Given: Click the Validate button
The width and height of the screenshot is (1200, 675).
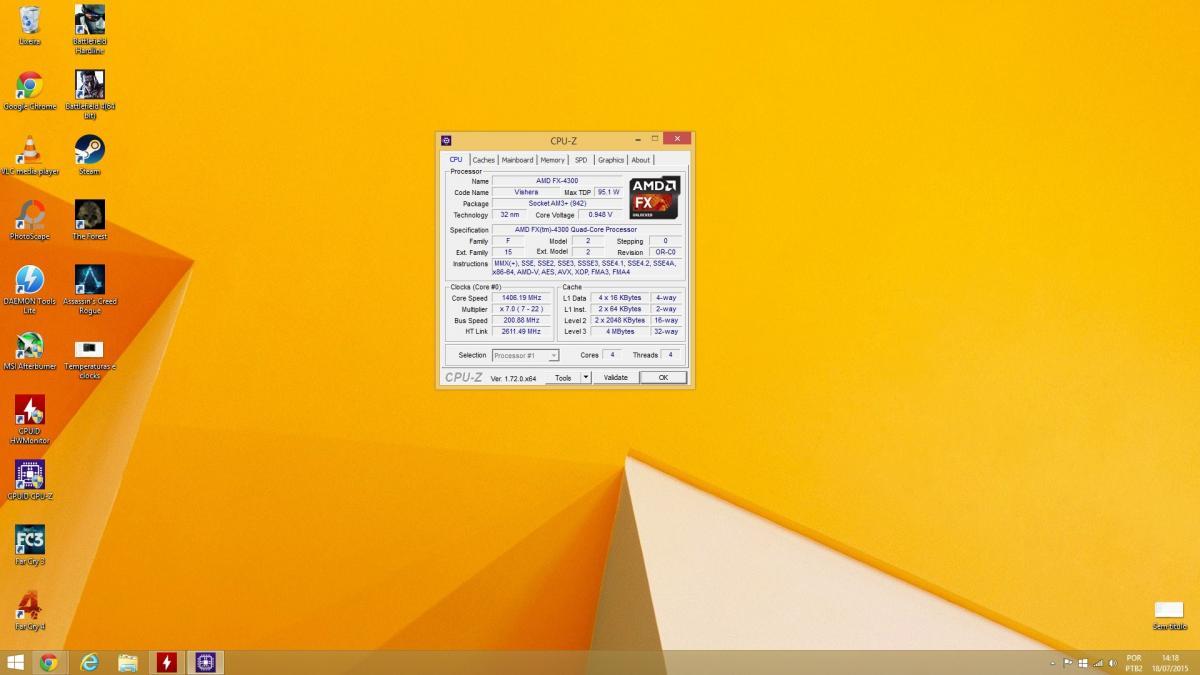Looking at the screenshot, I should pyautogui.click(x=616, y=378).
